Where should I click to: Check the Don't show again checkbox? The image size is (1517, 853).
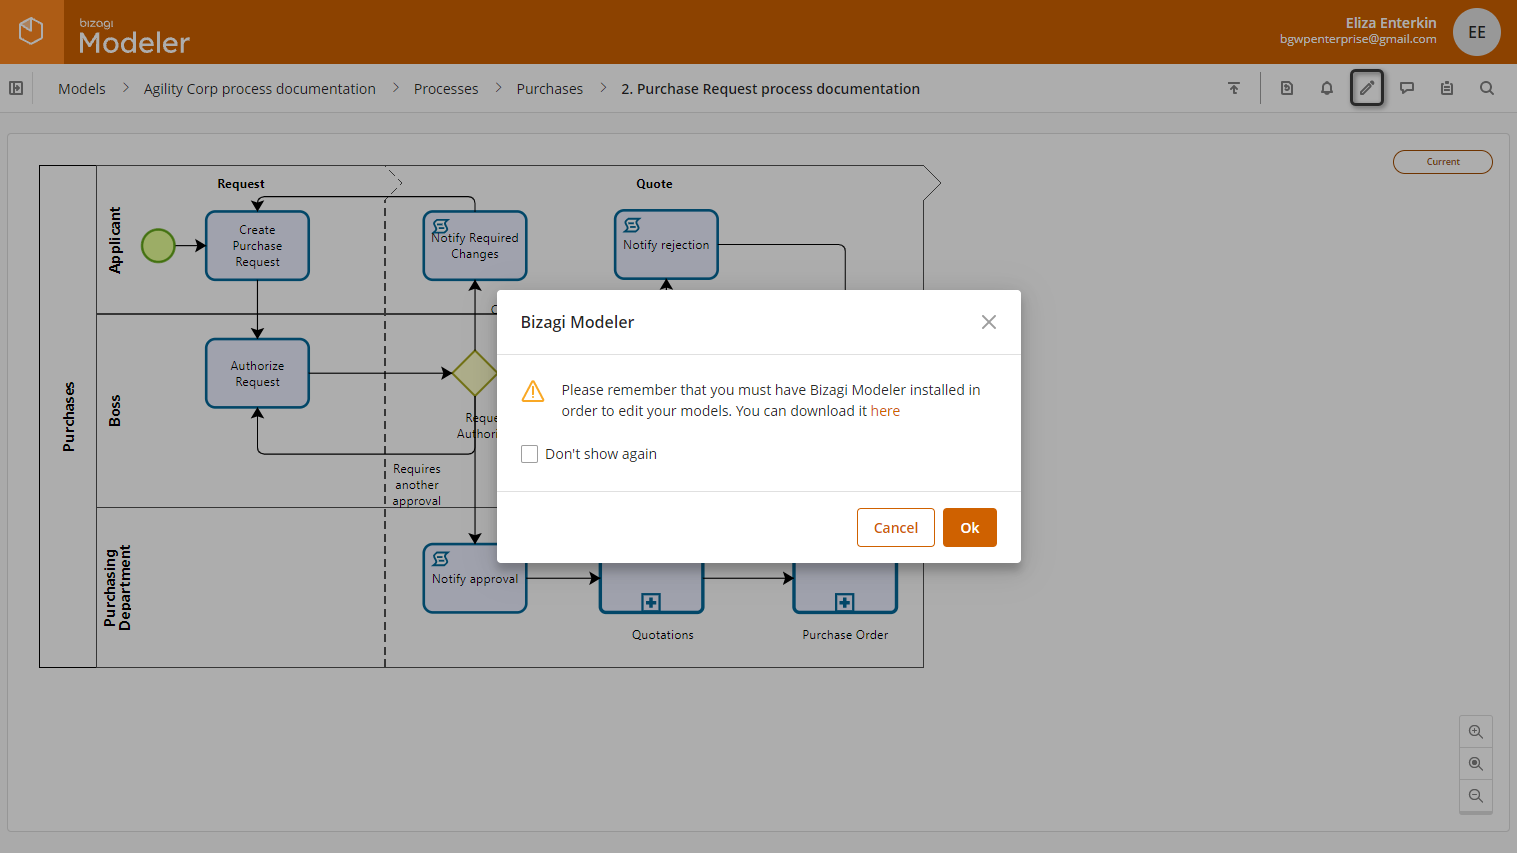[530, 454]
